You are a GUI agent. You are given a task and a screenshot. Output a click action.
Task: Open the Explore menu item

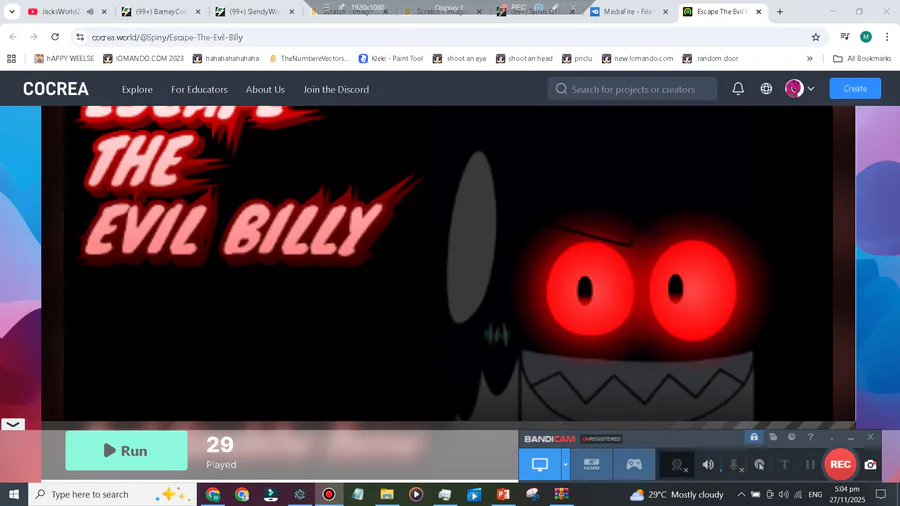coord(137,89)
